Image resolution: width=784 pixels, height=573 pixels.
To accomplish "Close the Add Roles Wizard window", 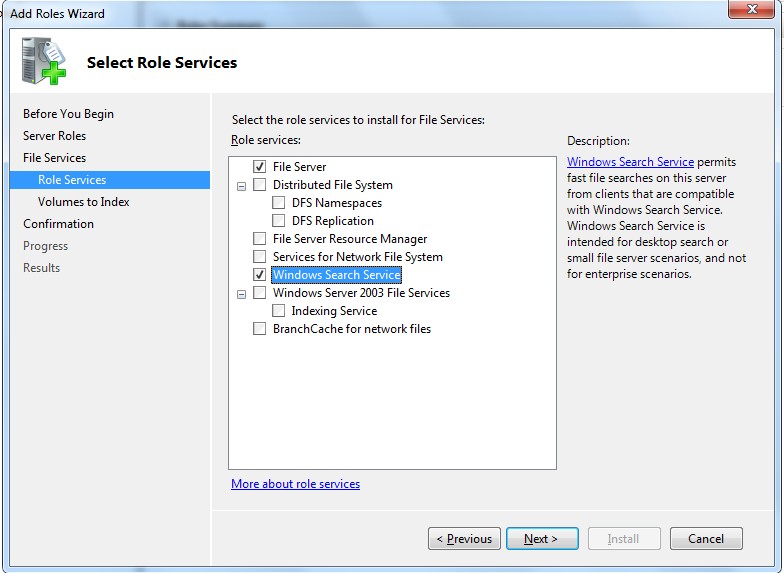I will click(x=752, y=8).
